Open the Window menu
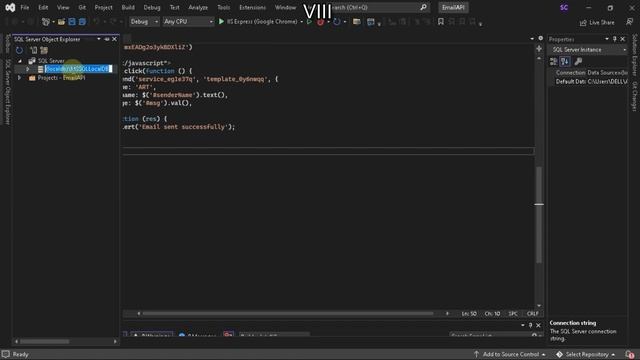640x360 pixels. pyautogui.click(x=285, y=7)
